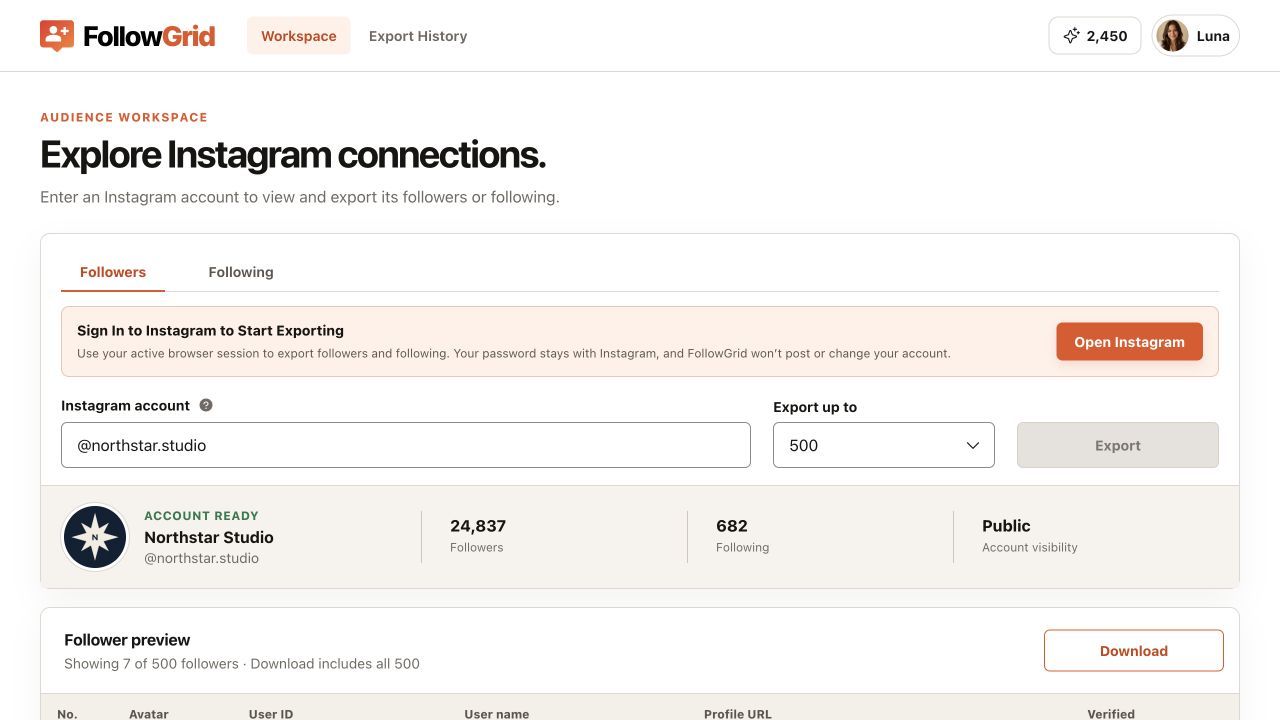The width and height of the screenshot is (1280, 720).
Task: Click the @northstar.studio handle under Northstar Studio
Action: (x=202, y=559)
